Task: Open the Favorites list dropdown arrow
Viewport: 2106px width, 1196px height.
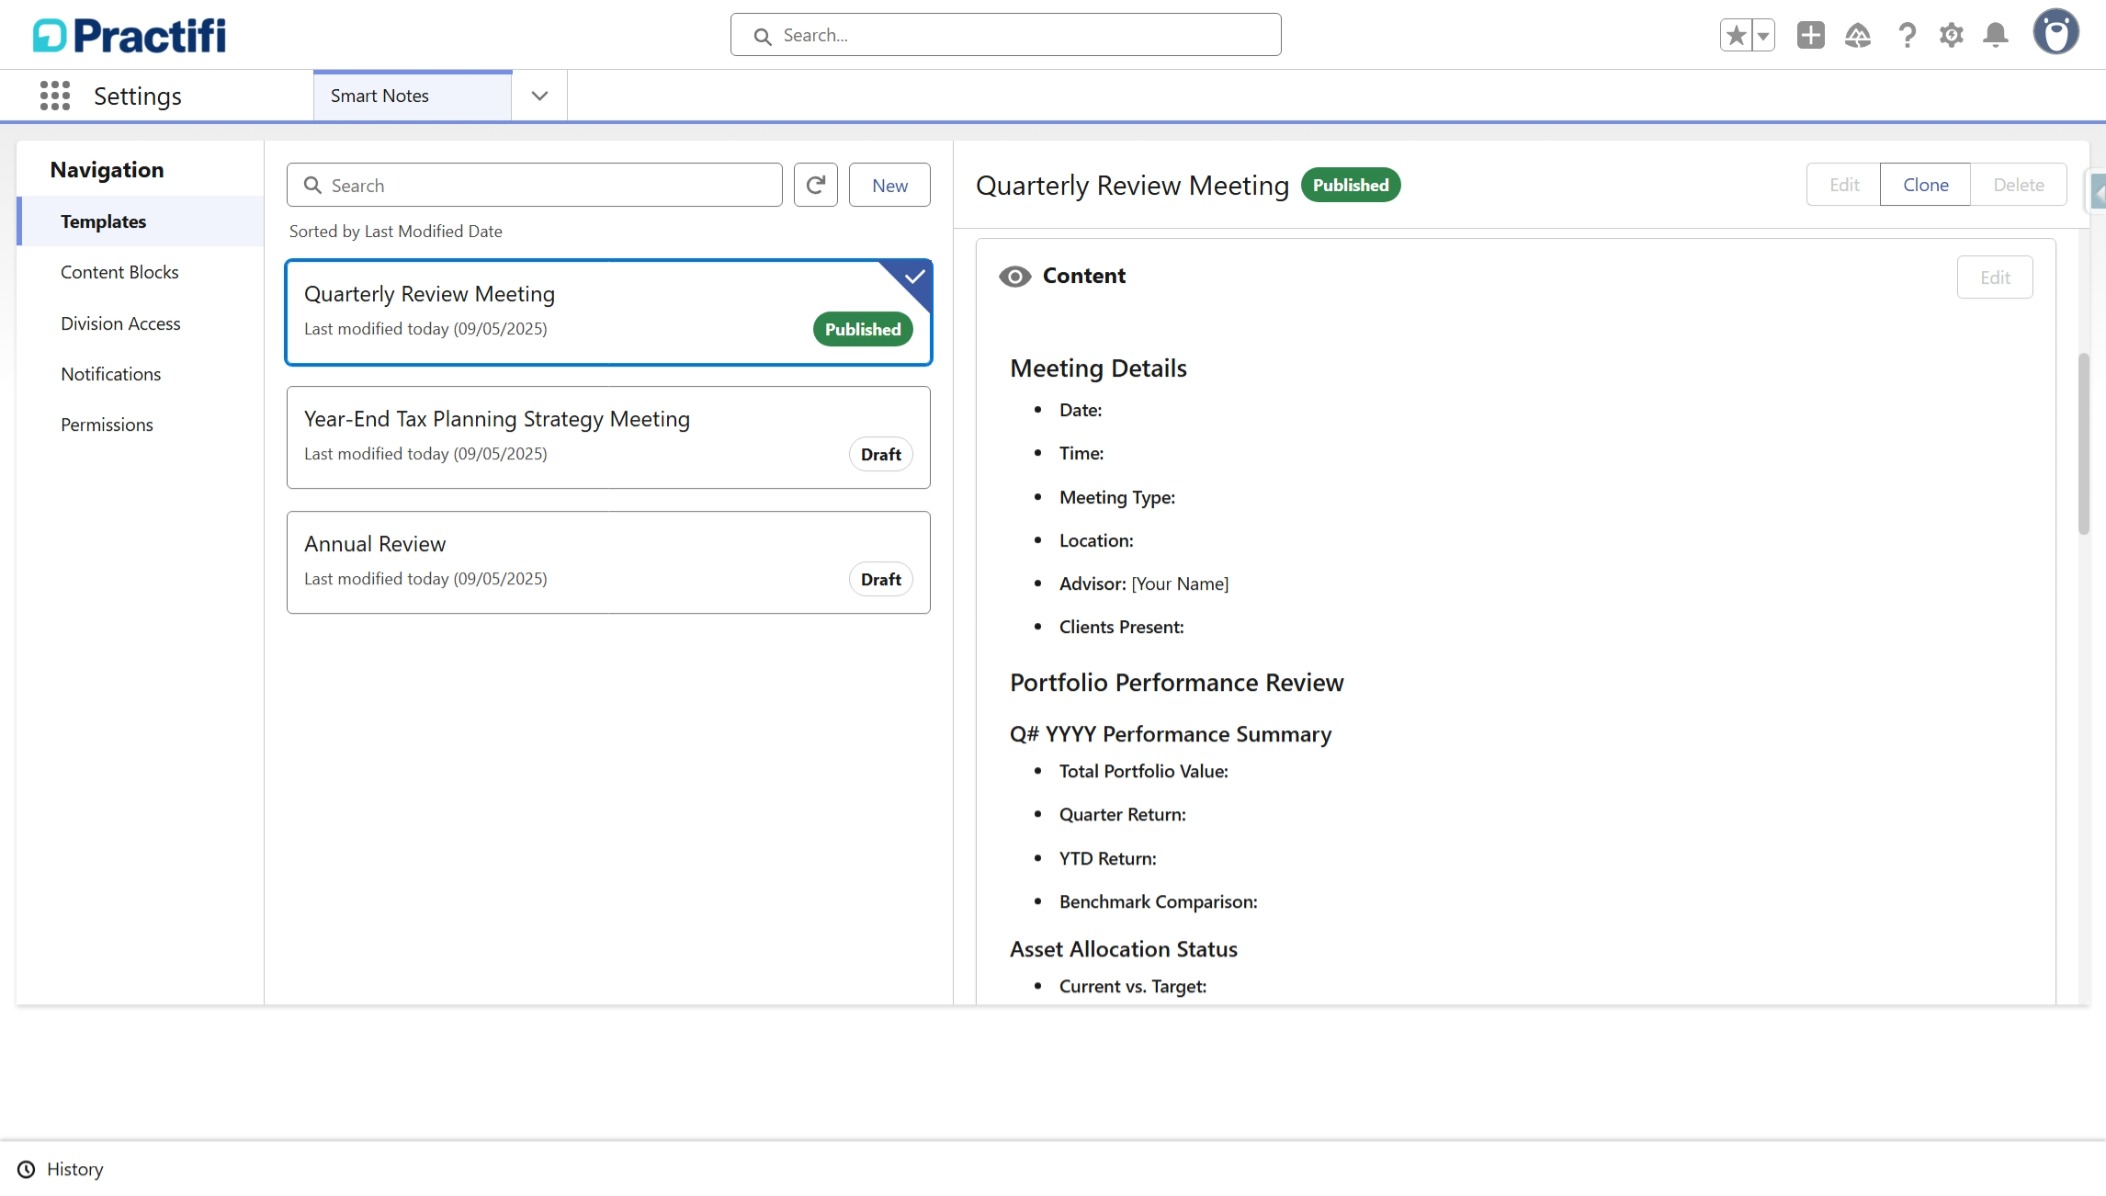Action: [1763, 35]
